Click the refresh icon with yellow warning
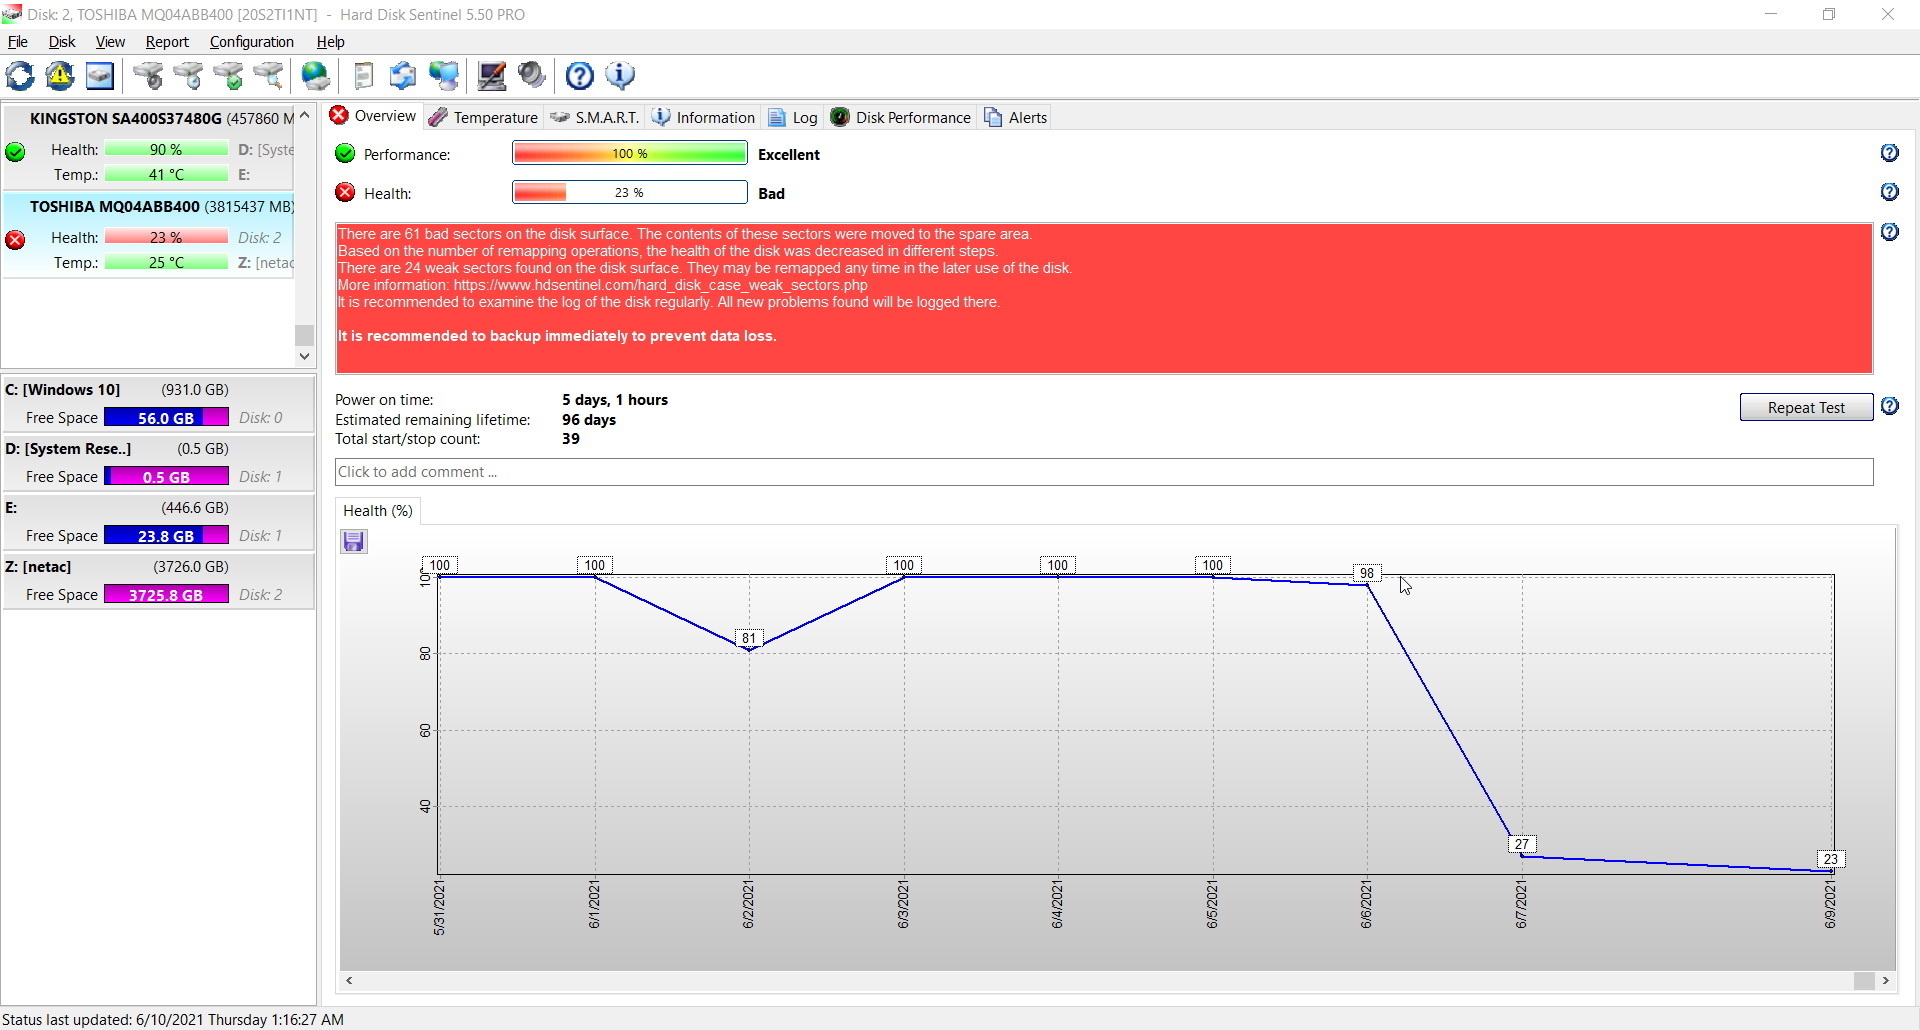The image size is (1920, 1030). coord(60,76)
